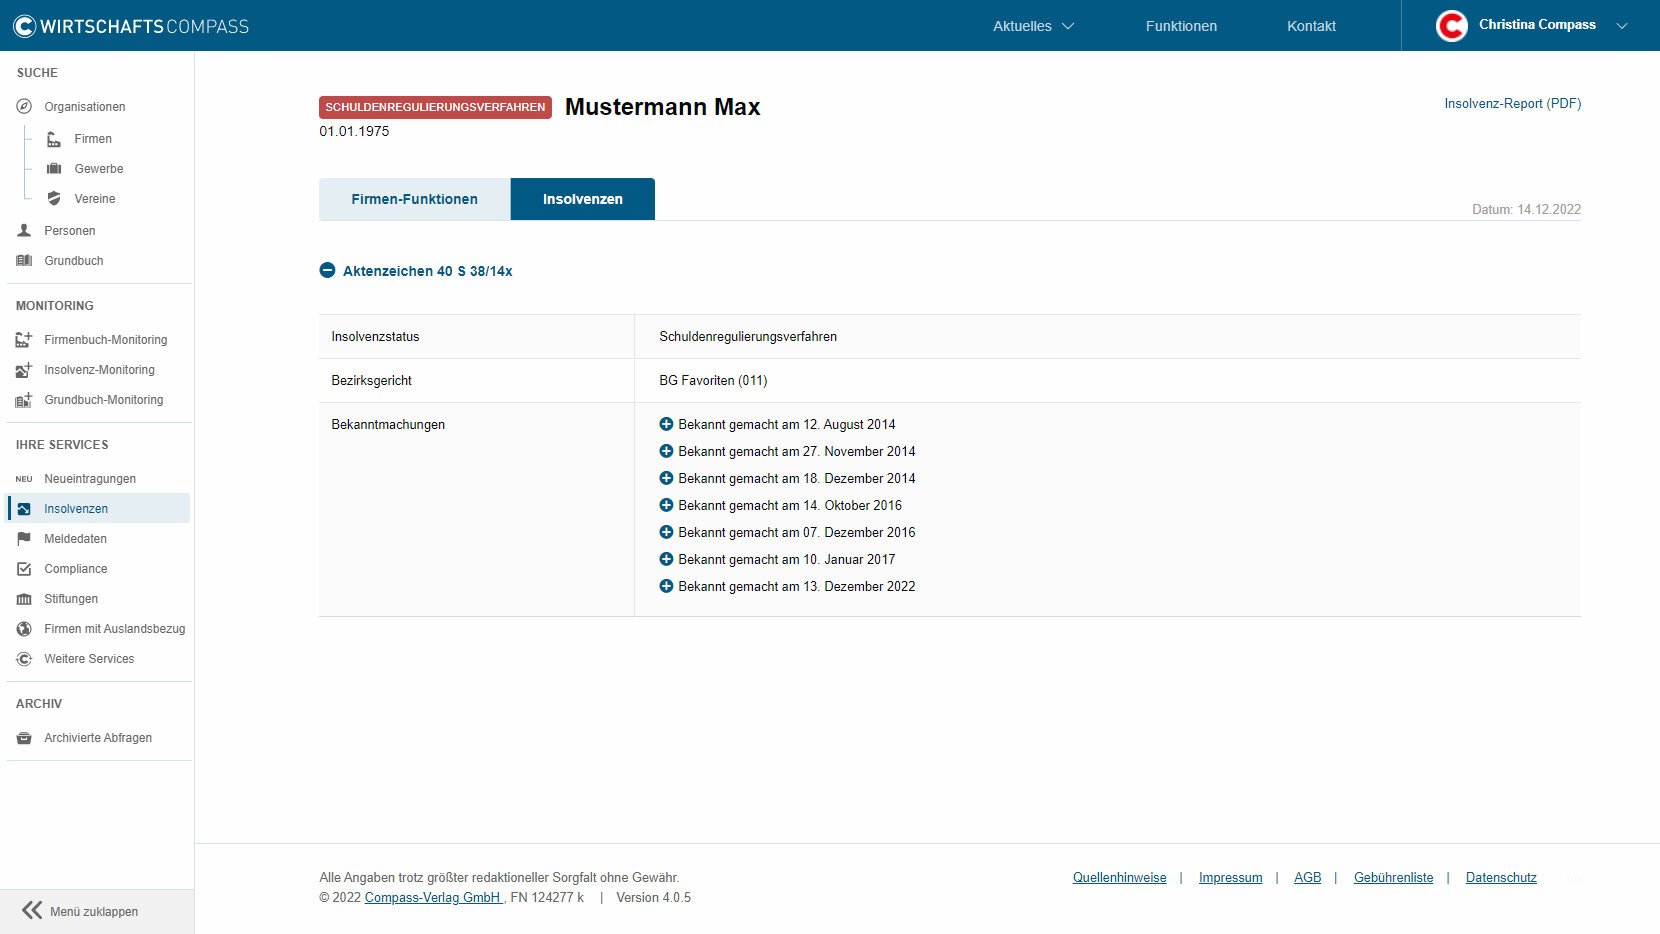This screenshot has height=934, width=1660.
Task: Collapse sidebar with Menü zuklappen
Action: click(80, 911)
